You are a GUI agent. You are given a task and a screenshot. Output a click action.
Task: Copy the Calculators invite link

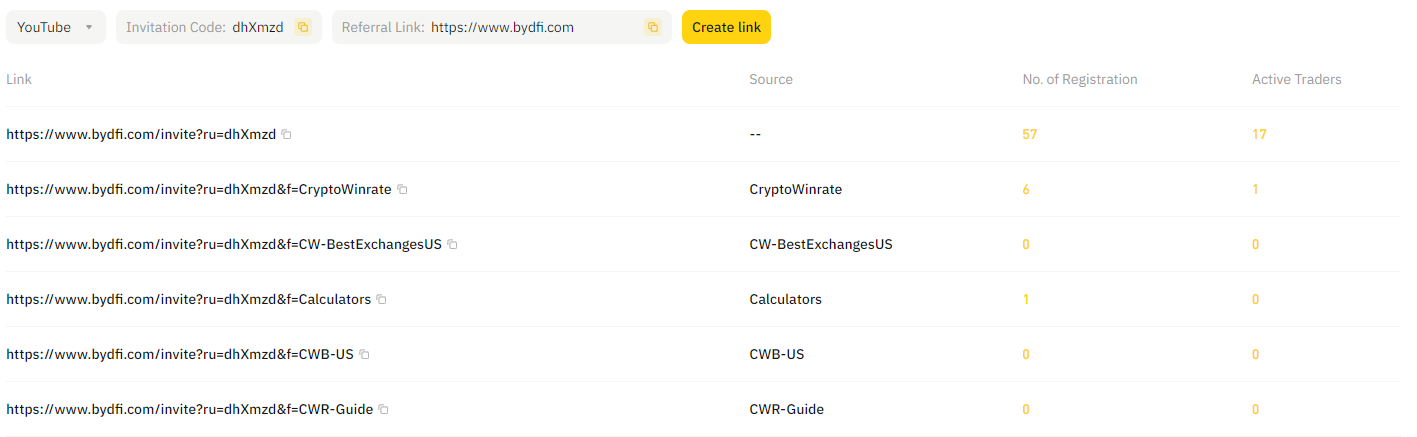381,299
